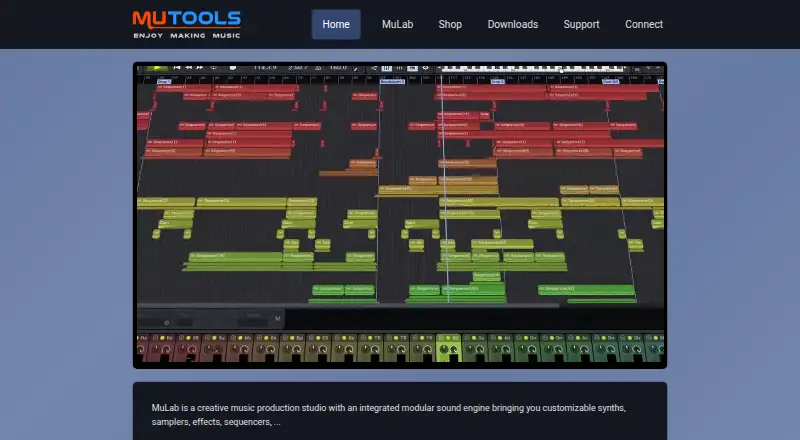The image size is (800, 440).
Task: Select the Connect navigation link
Action: click(644, 25)
